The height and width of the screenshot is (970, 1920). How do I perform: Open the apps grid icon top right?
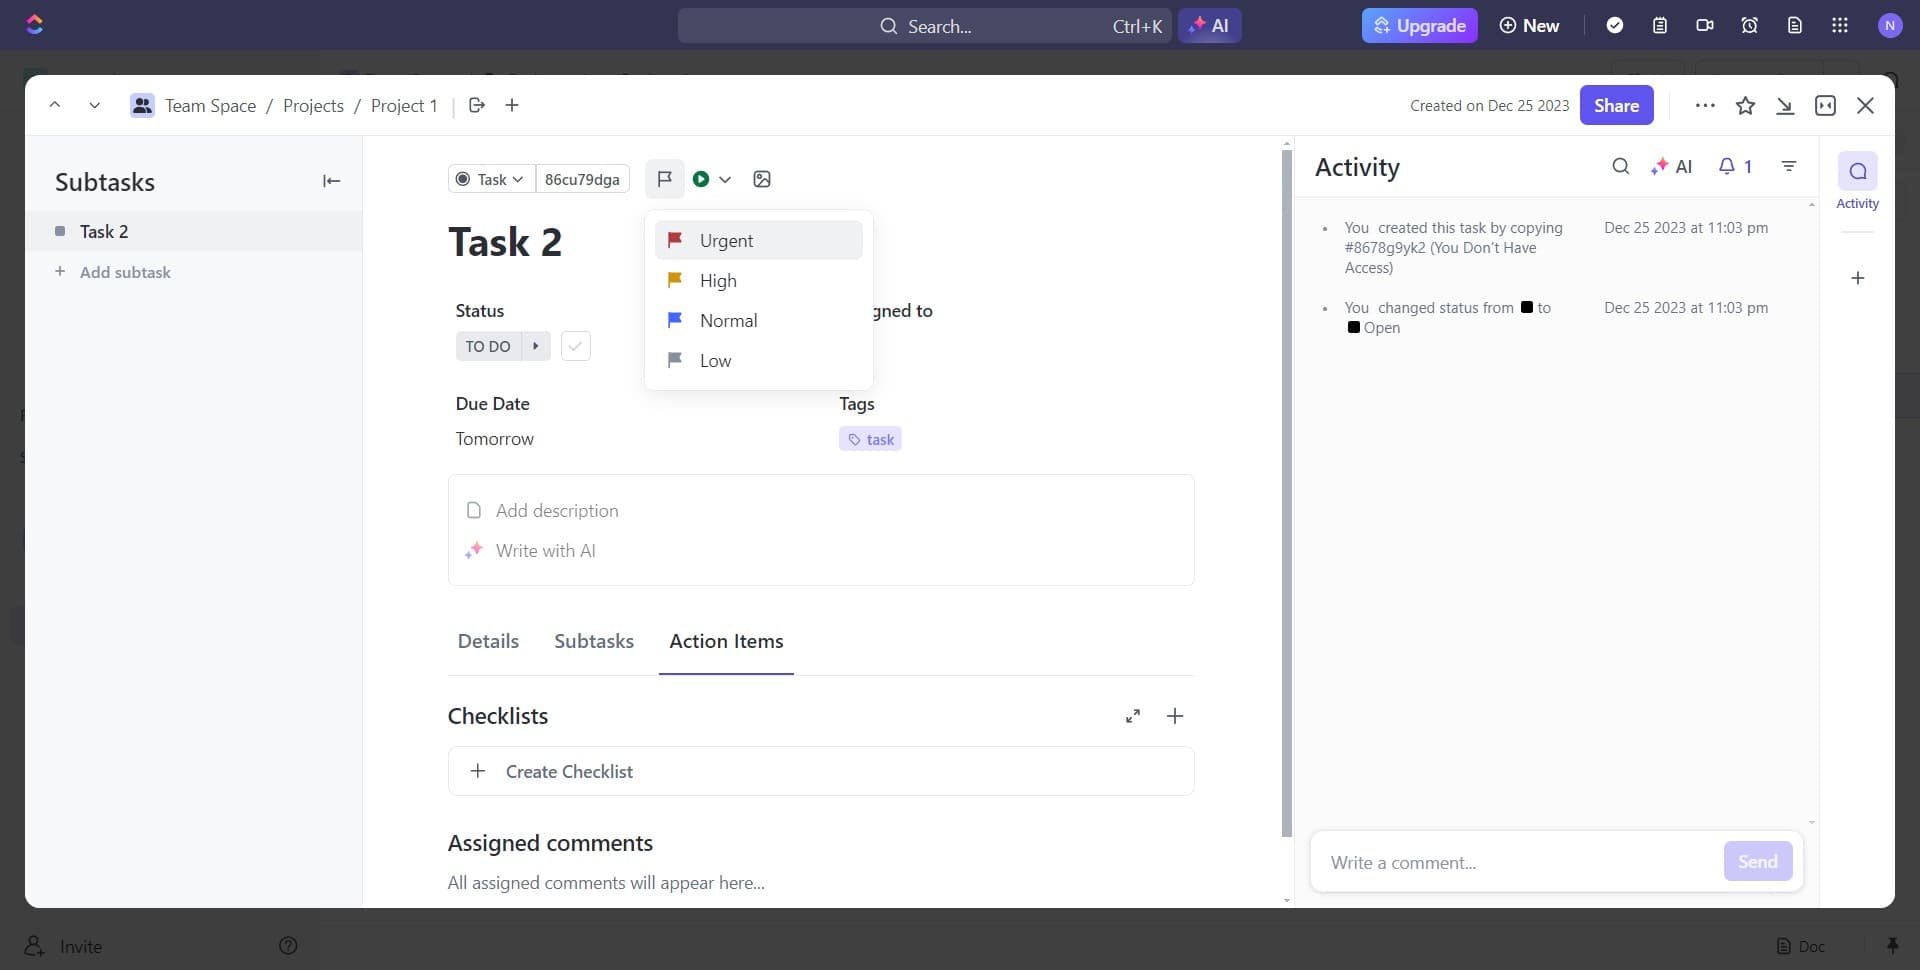1839,25
